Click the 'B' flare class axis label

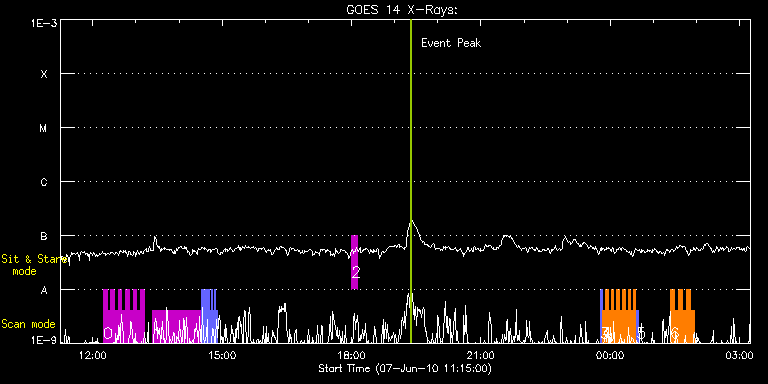coord(44,236)
